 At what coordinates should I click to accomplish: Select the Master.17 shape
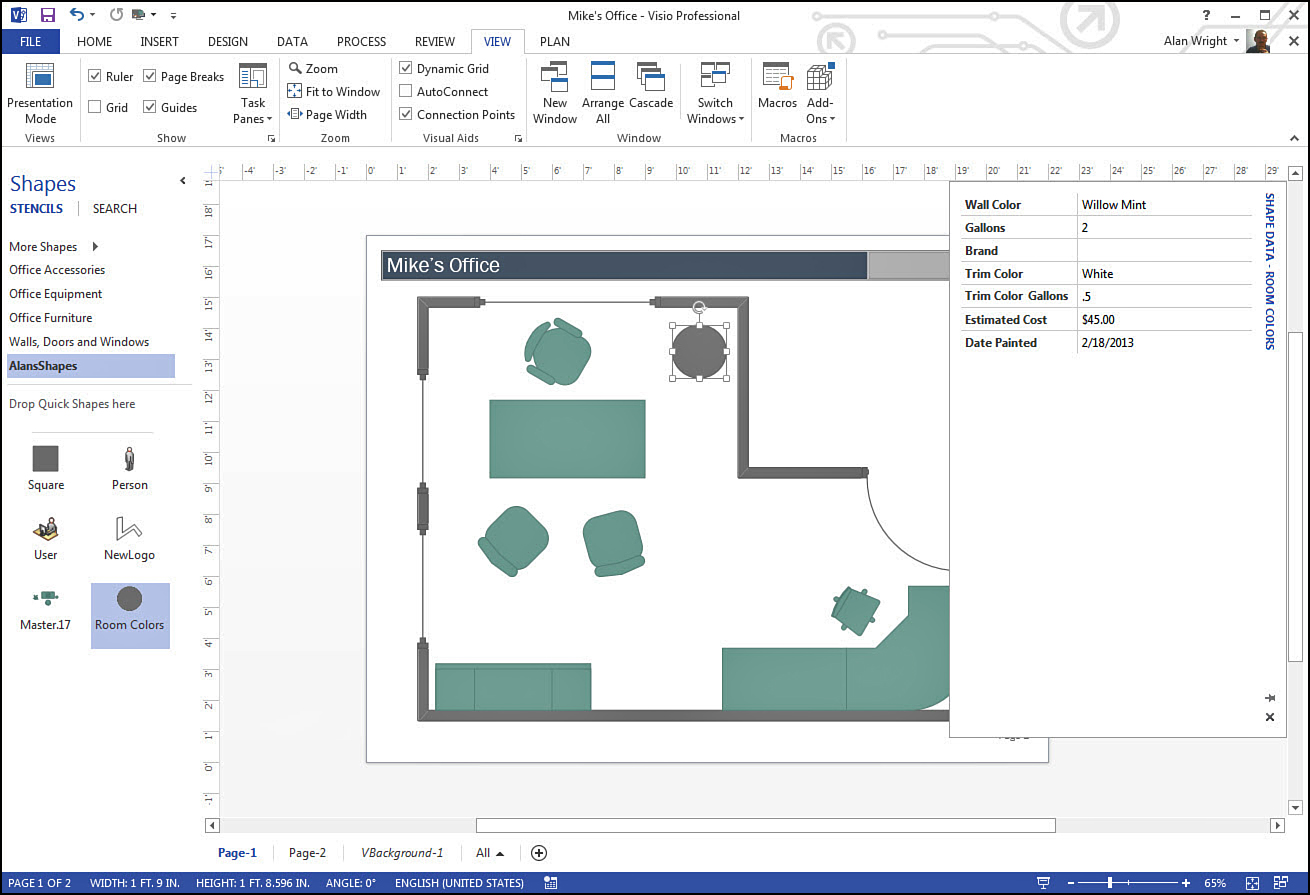click(46, 609)
